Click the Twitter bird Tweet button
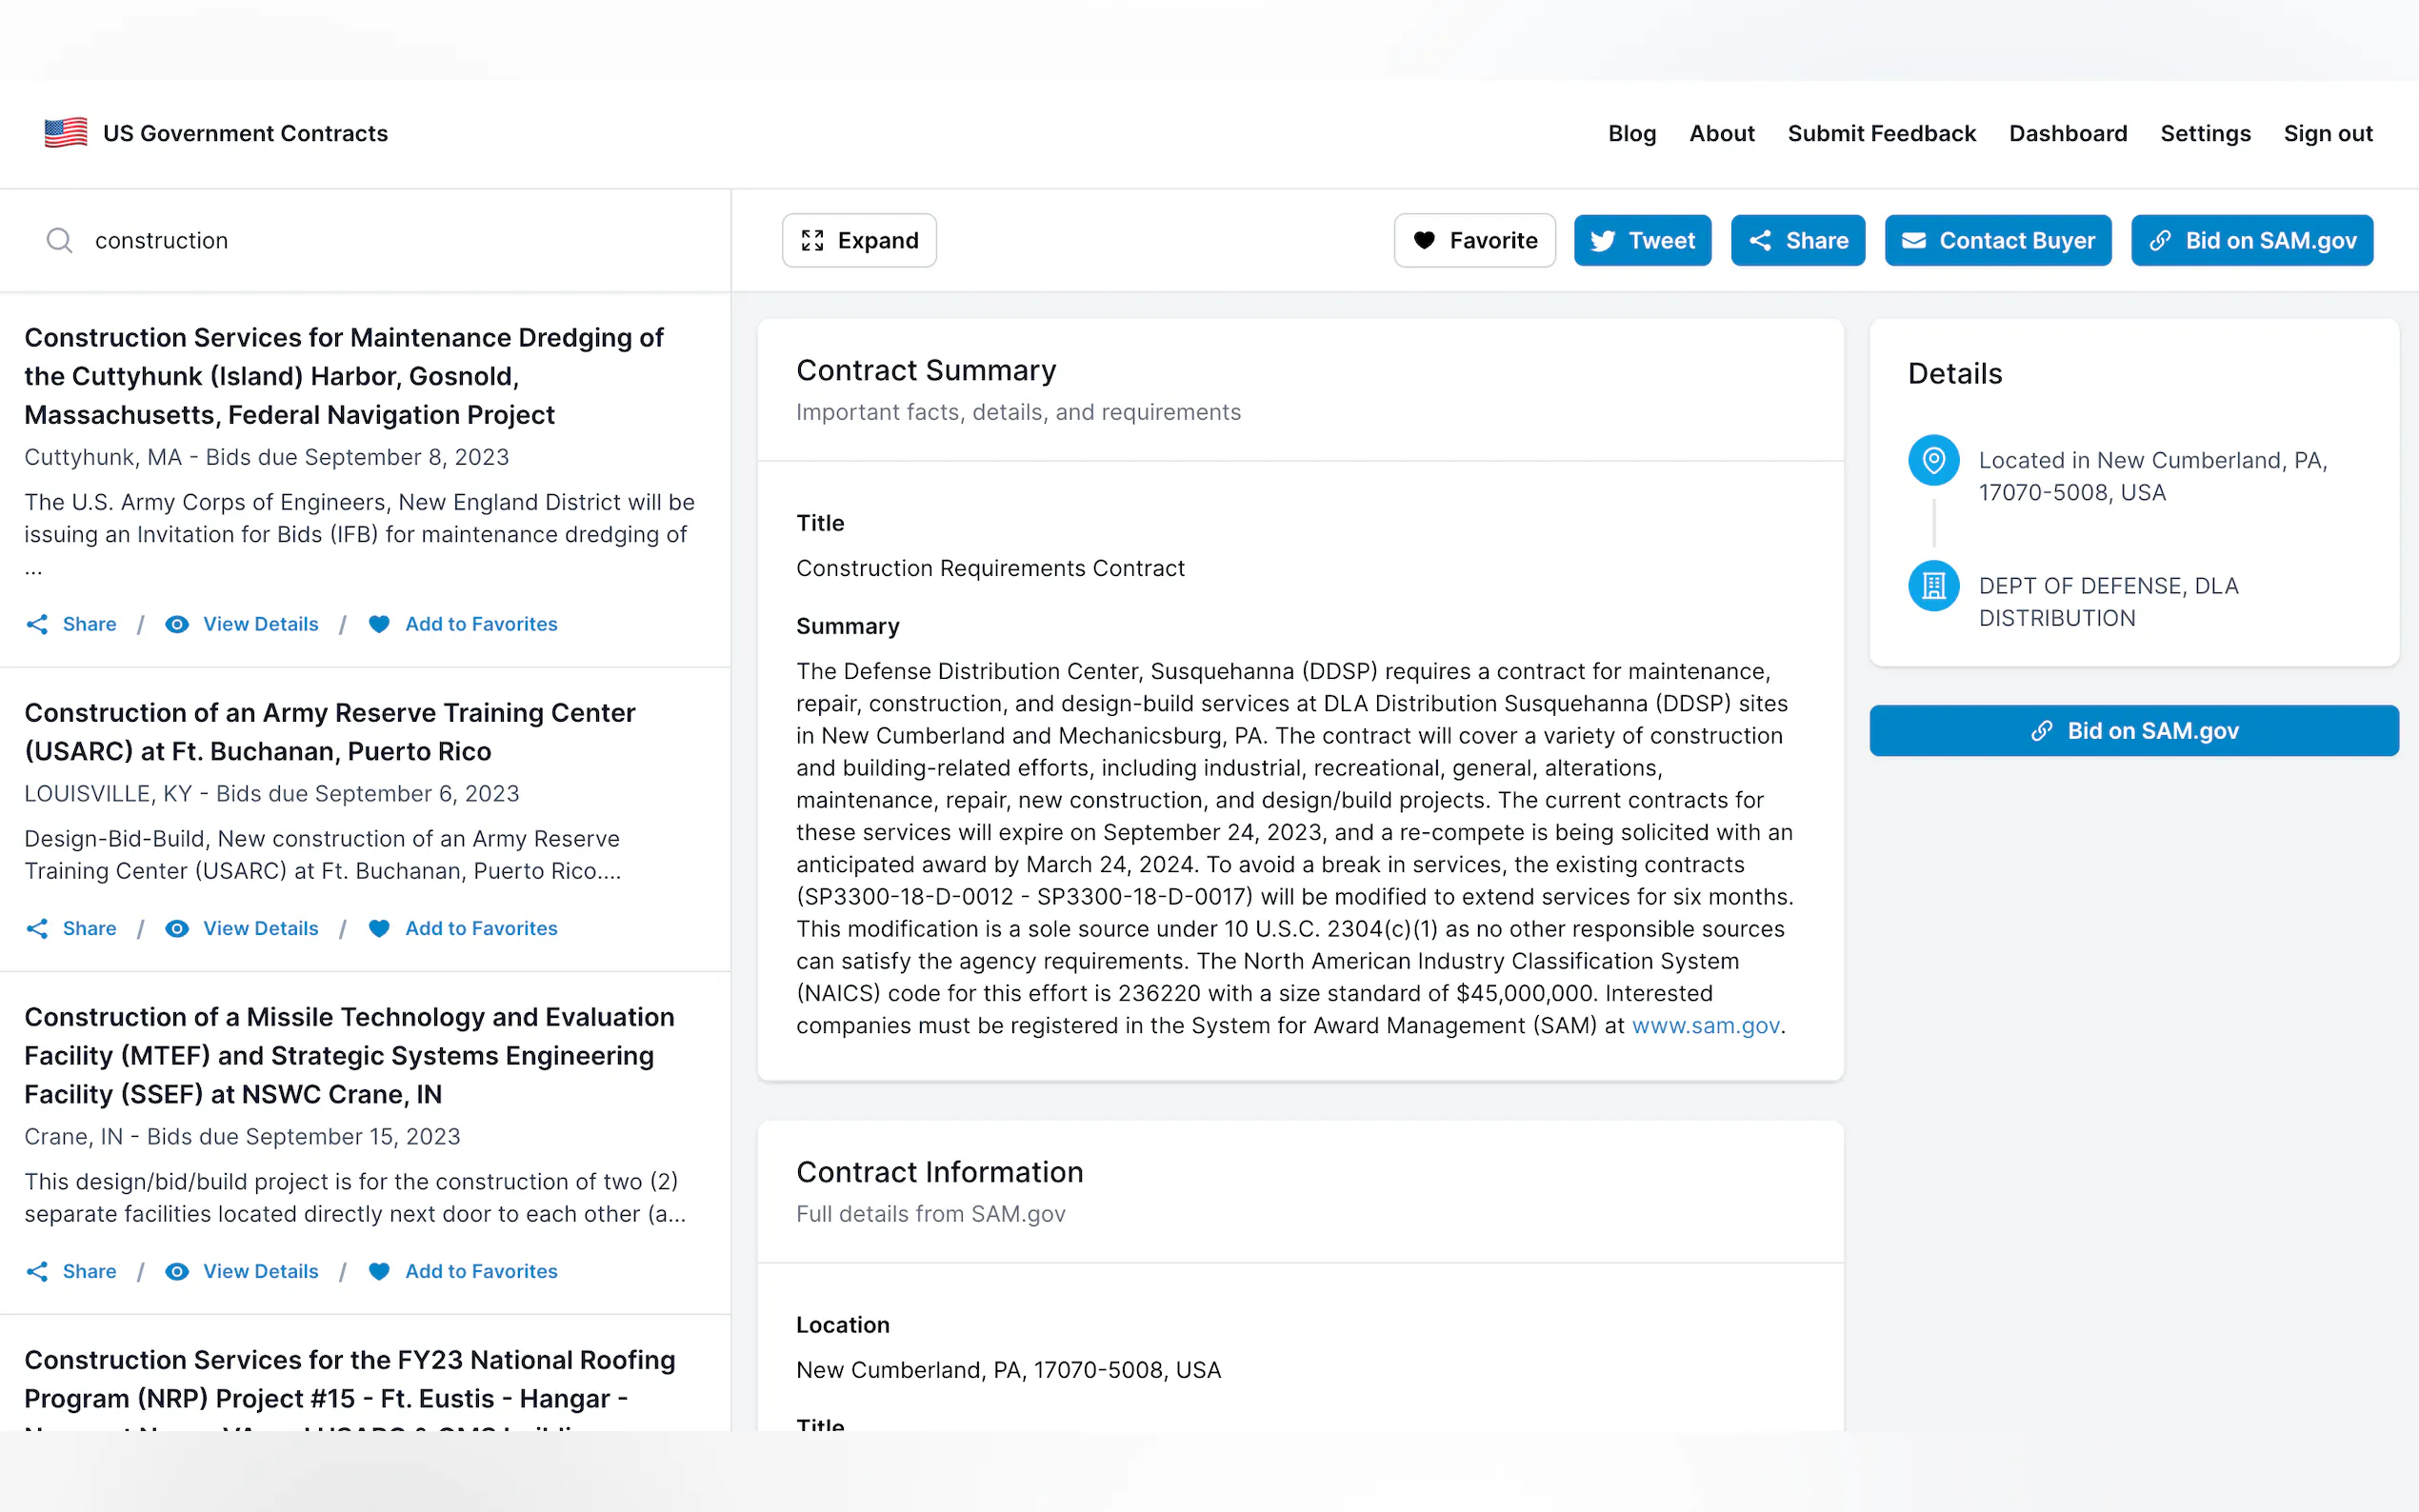This screenshot has height=1512, width=2419. click(1642, 240)
